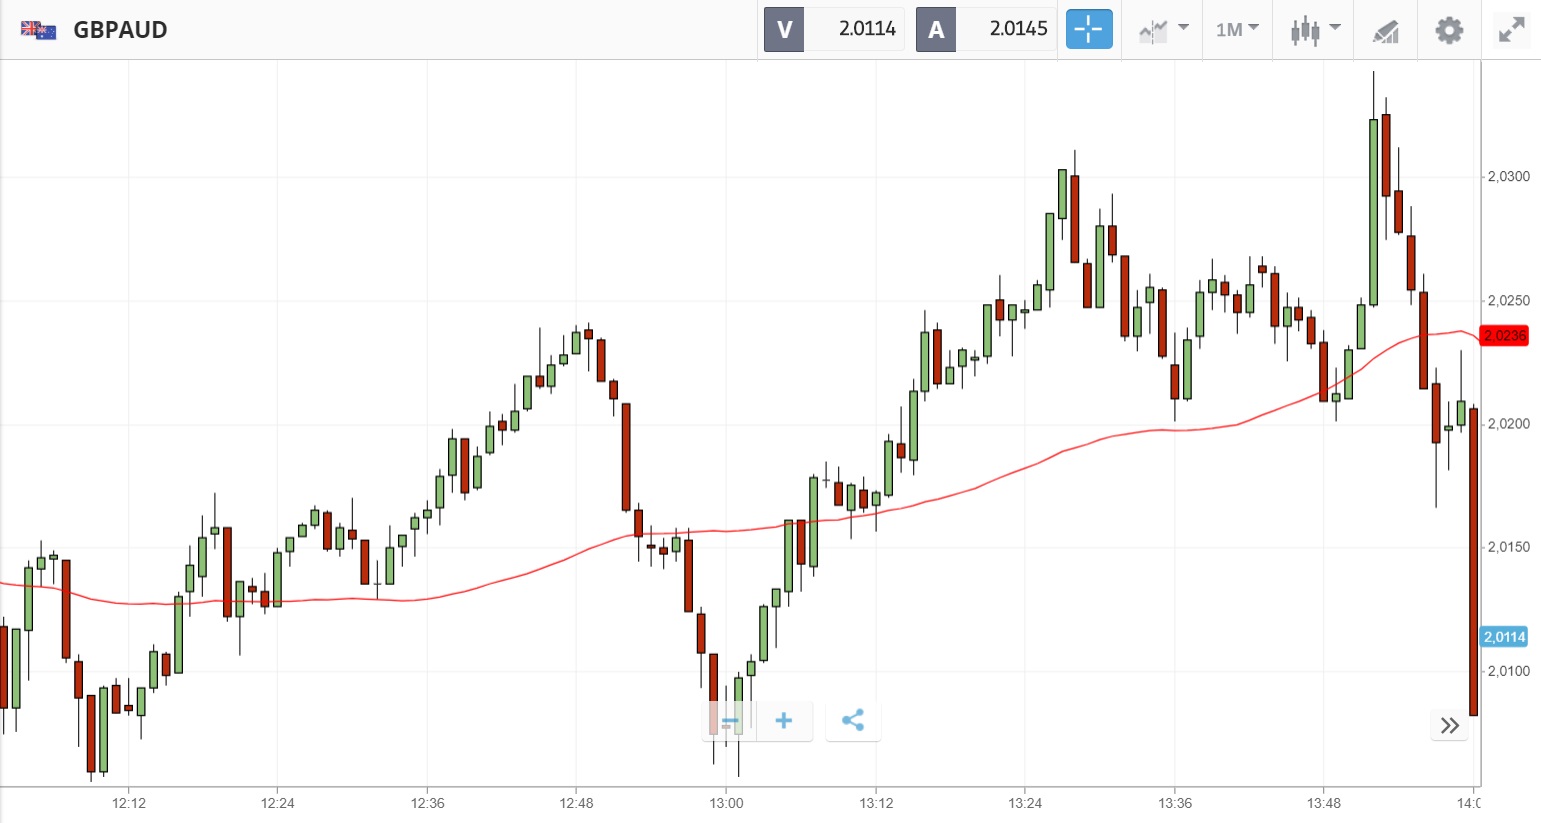Expand chart to fullscreen

point(1511,30)
